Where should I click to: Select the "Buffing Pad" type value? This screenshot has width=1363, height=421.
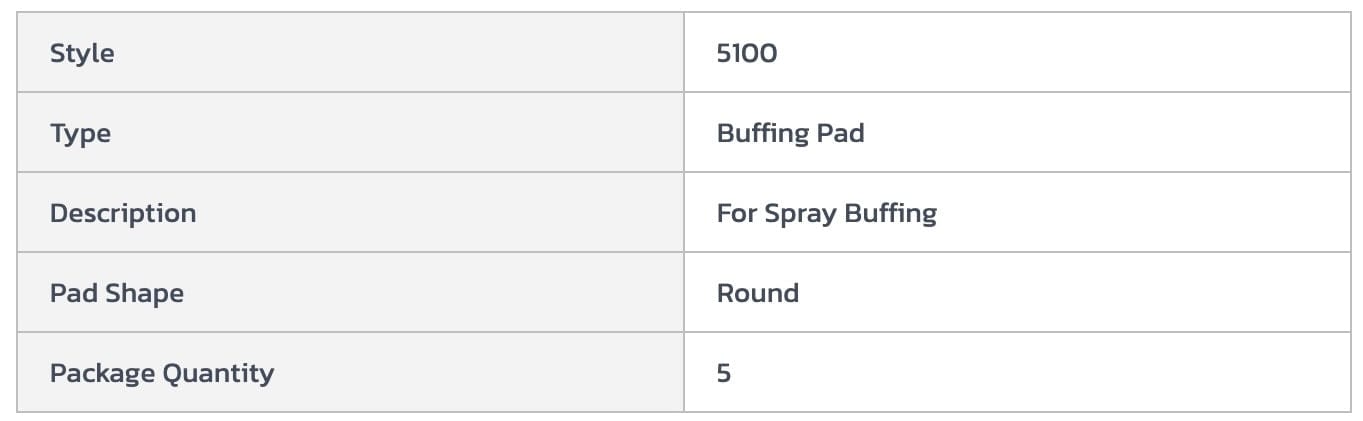point(790,133)
